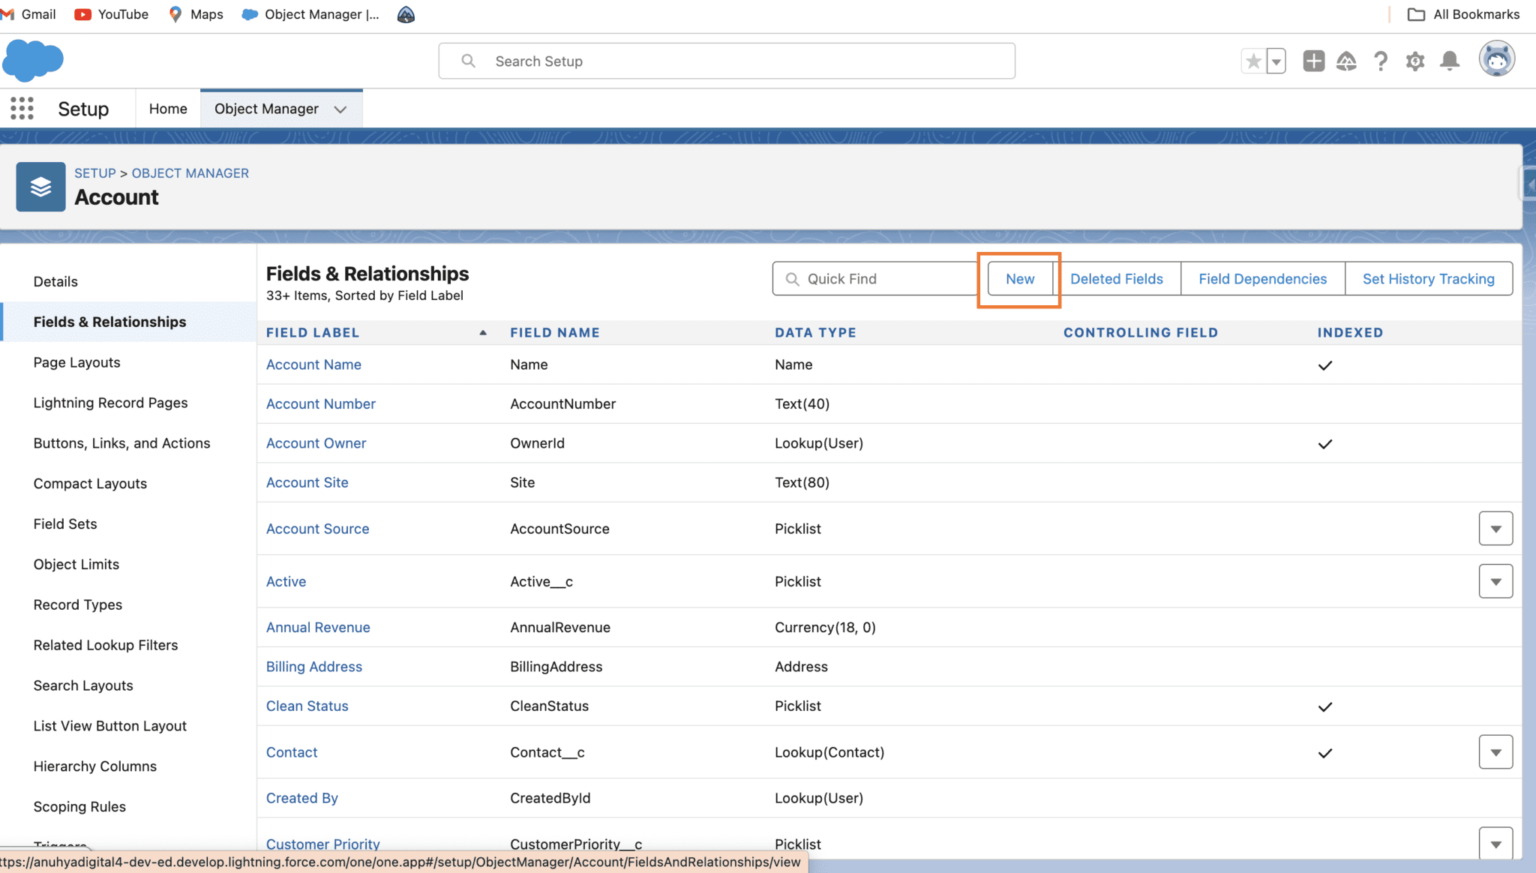This screenshot has width=1536, height=873.
Task: Click inside the Search Setup field
Action: 726,61
